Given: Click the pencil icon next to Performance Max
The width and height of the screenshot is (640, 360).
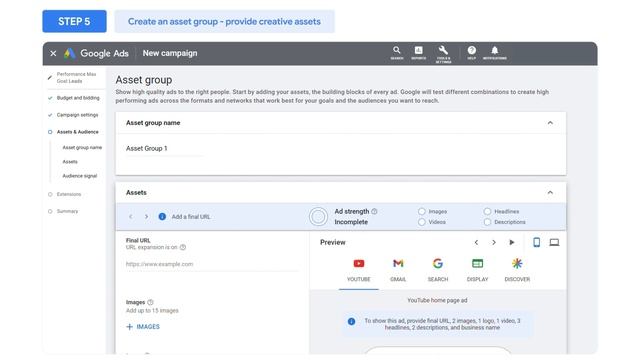Looking at the screenshot, I should [x=50, y=77].
